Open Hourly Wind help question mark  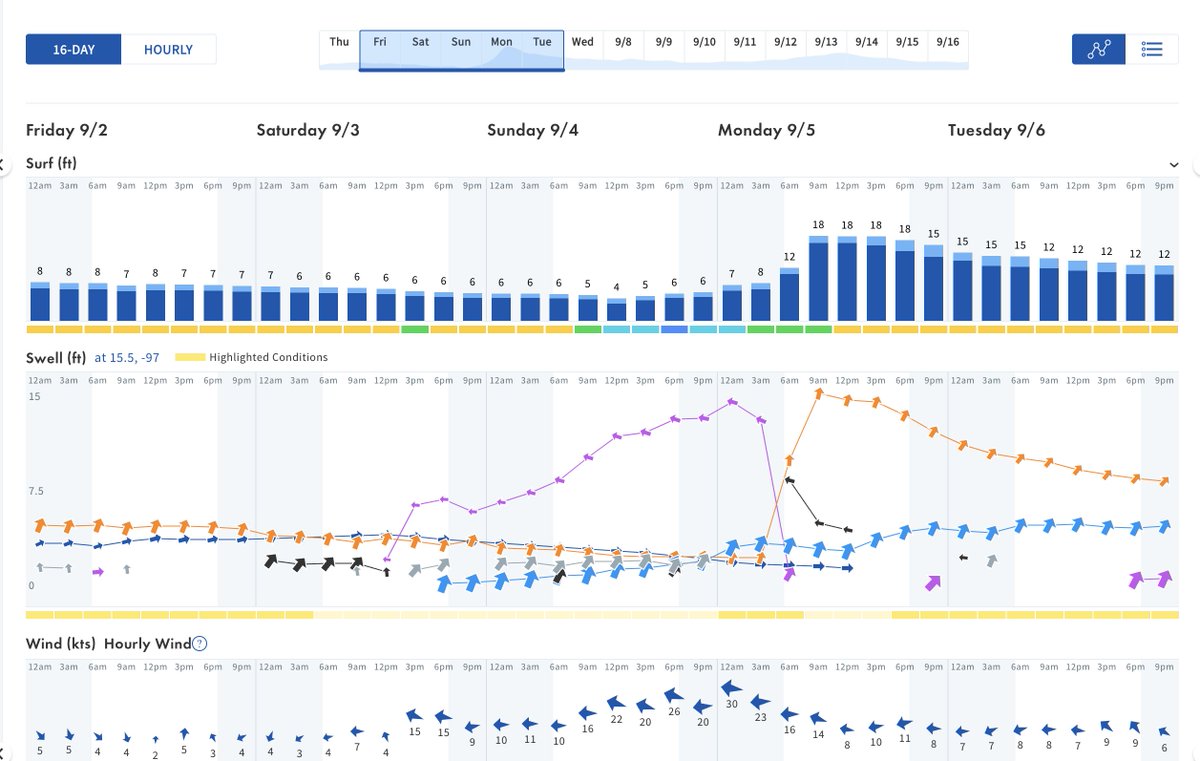click(x=199, y=644)
